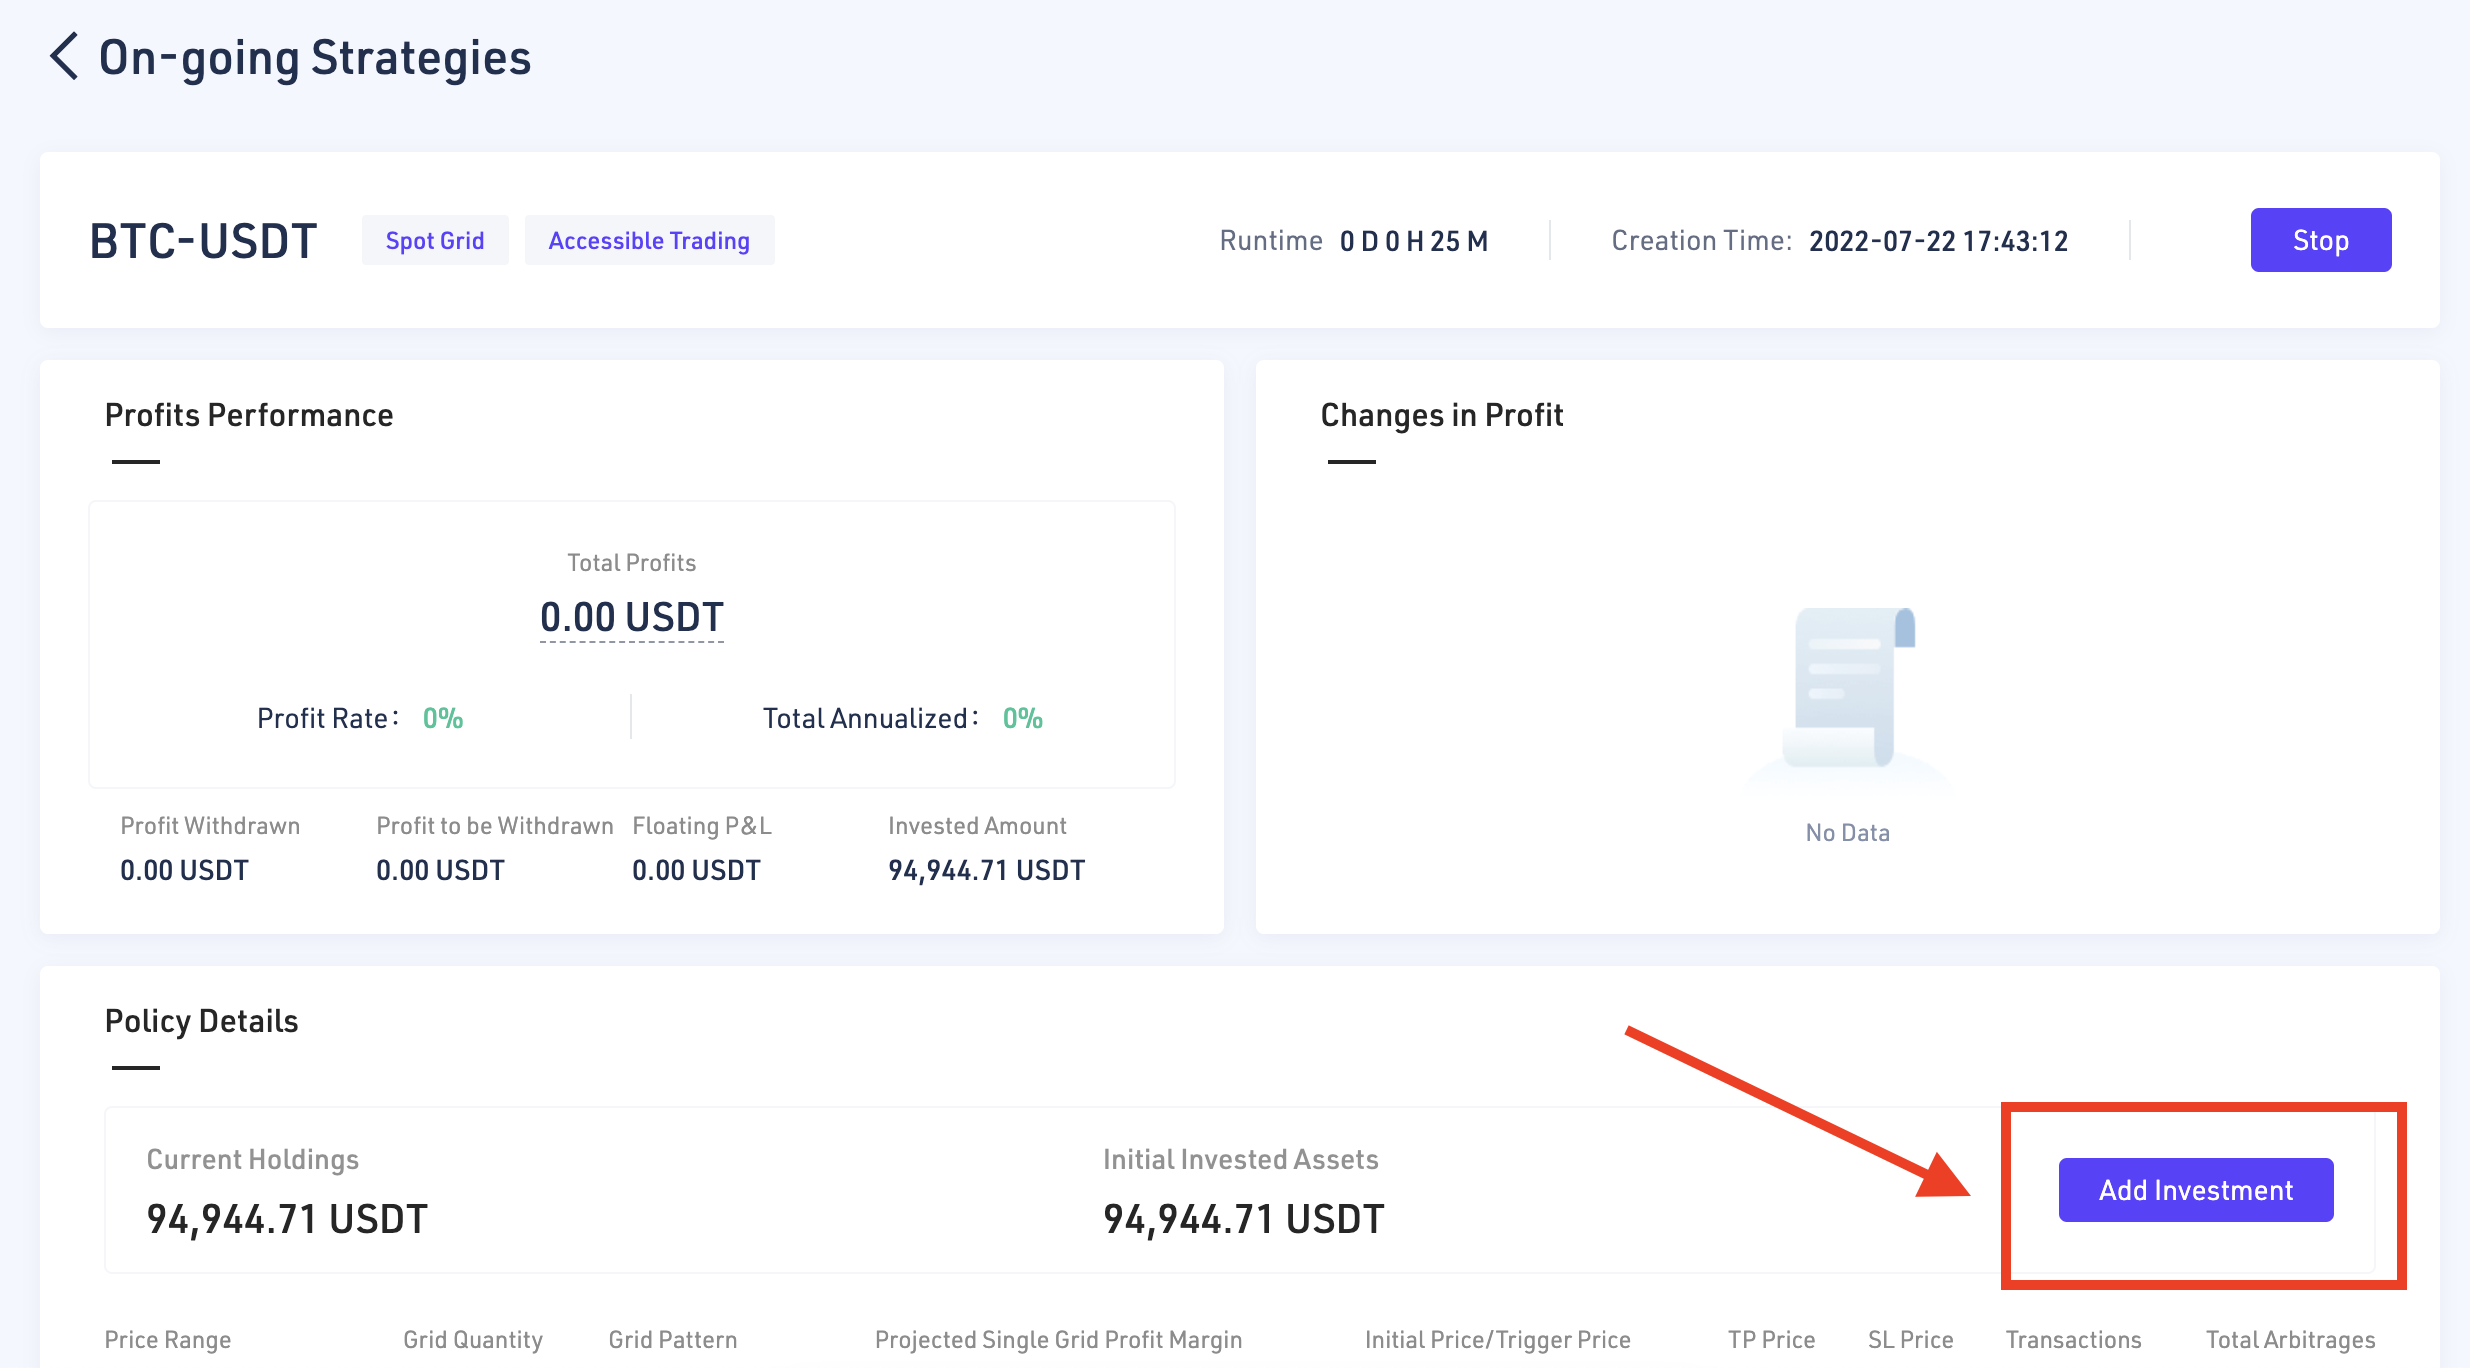Click the Profit Rate percentage
The height and width of the screenshot is (1368, 2470).
(x=442, y=718)
